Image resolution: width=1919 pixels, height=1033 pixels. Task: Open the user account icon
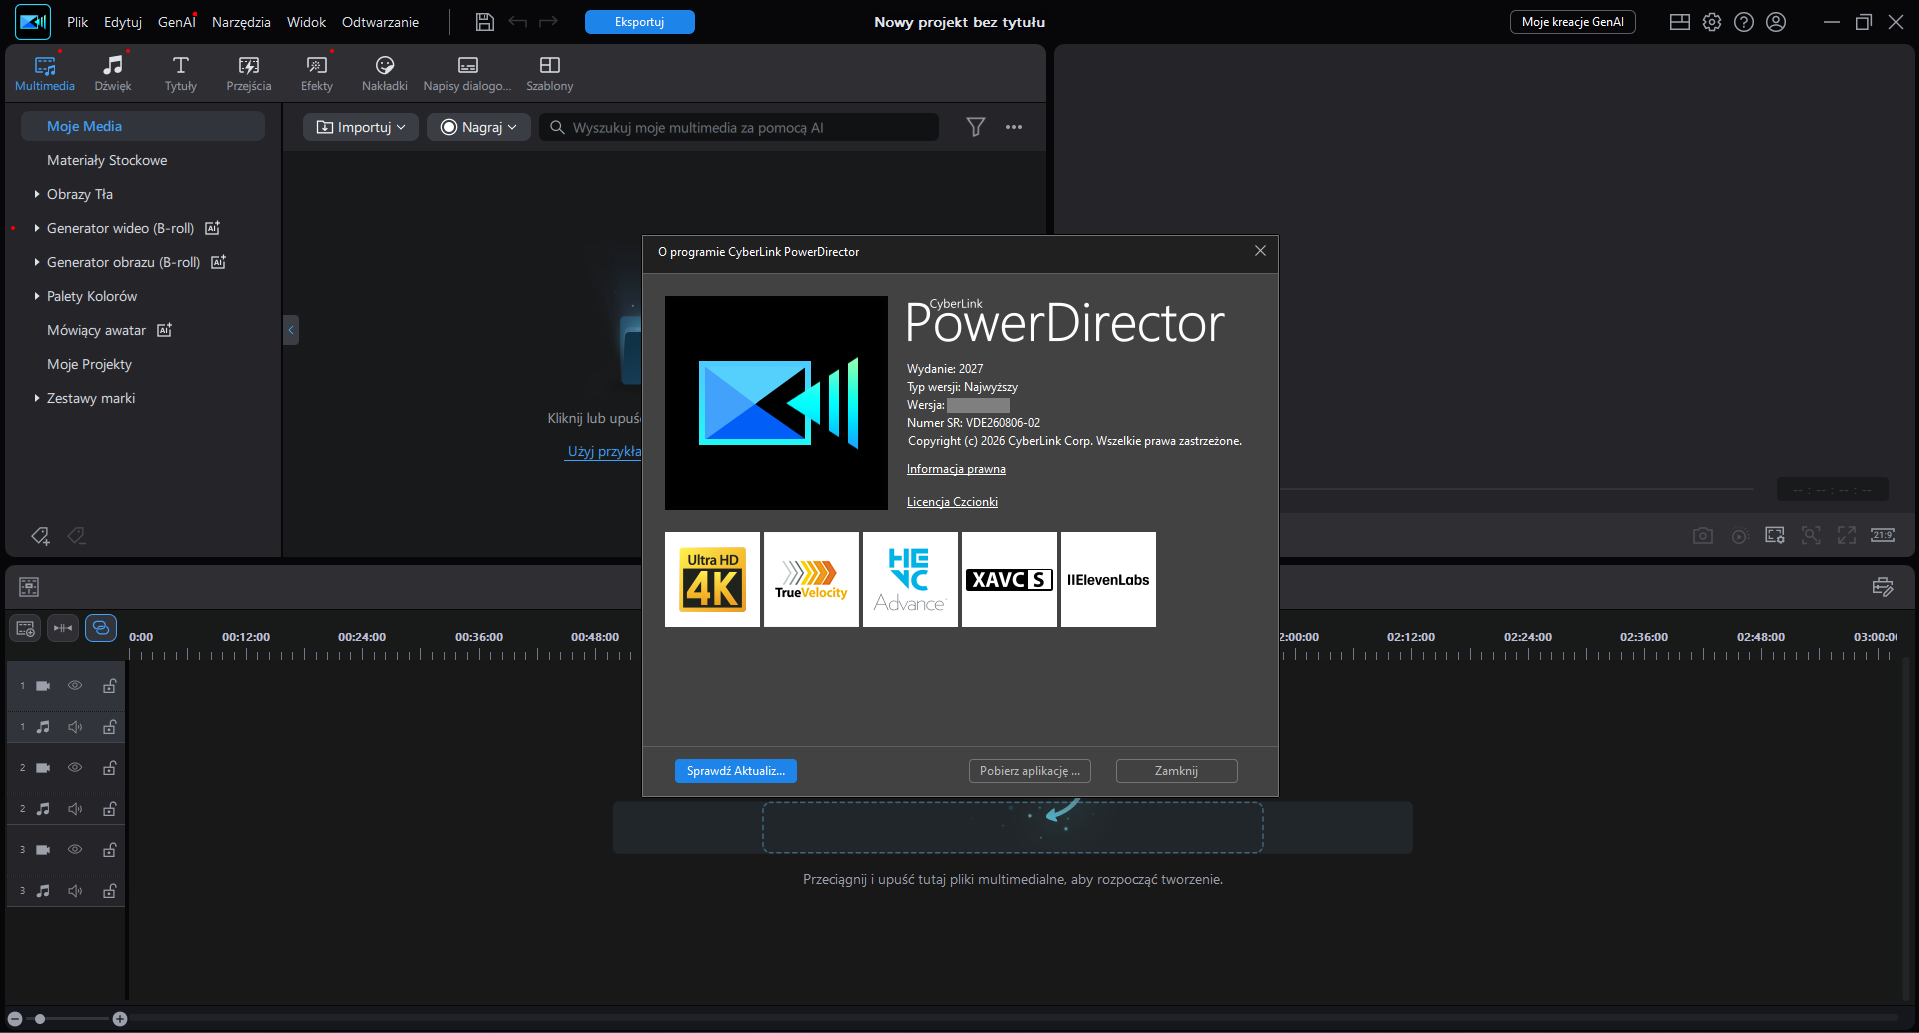click(1776, 22)
